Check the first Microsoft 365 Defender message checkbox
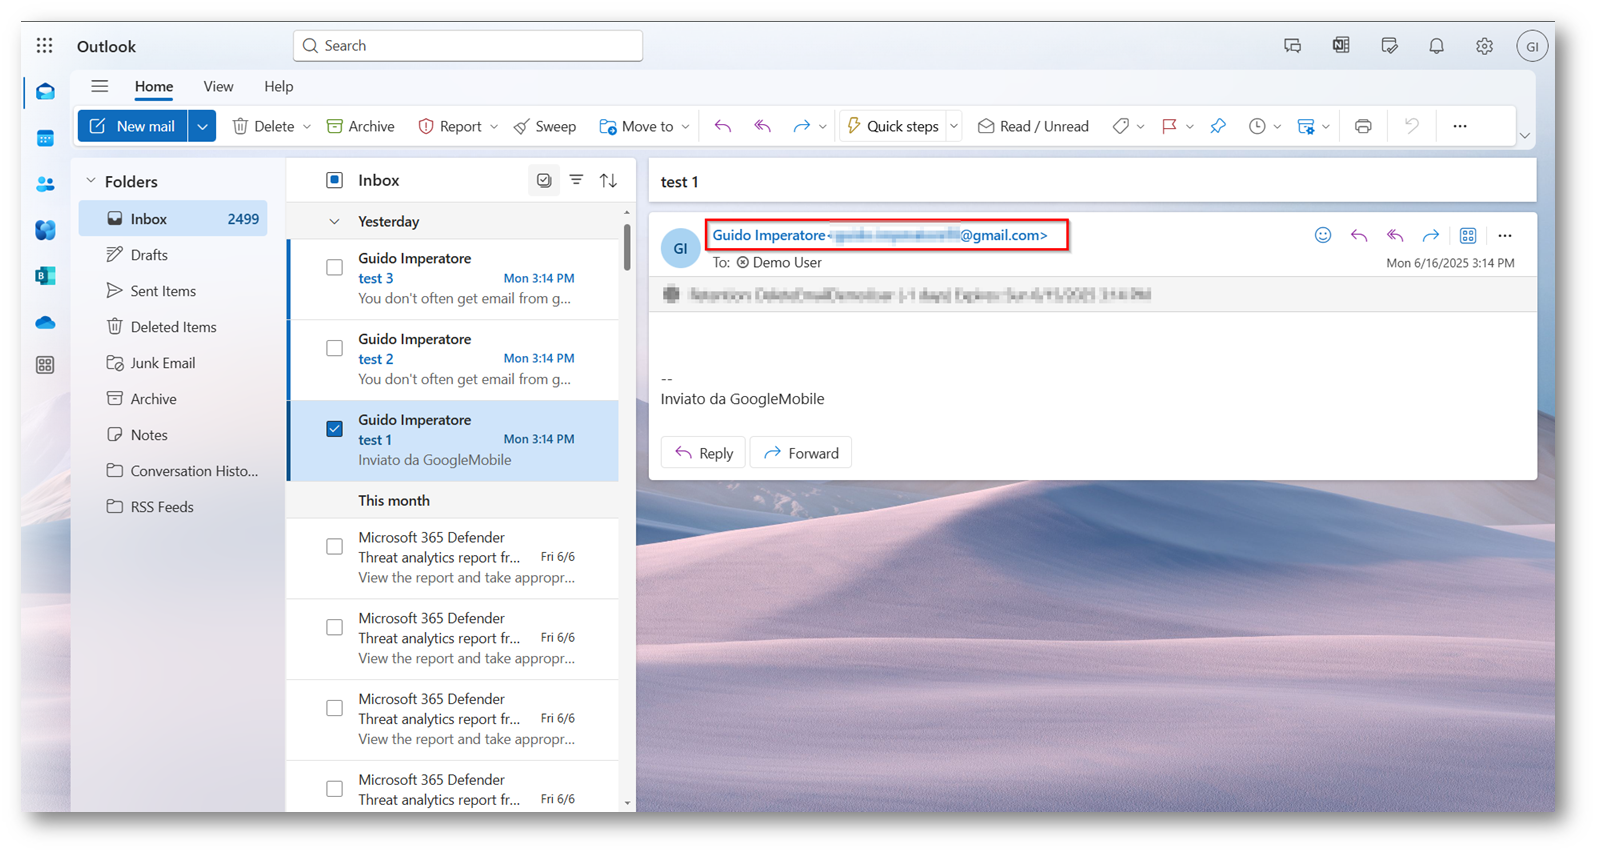This screenshot has height=854, width=1597. [x=334, y=547]
